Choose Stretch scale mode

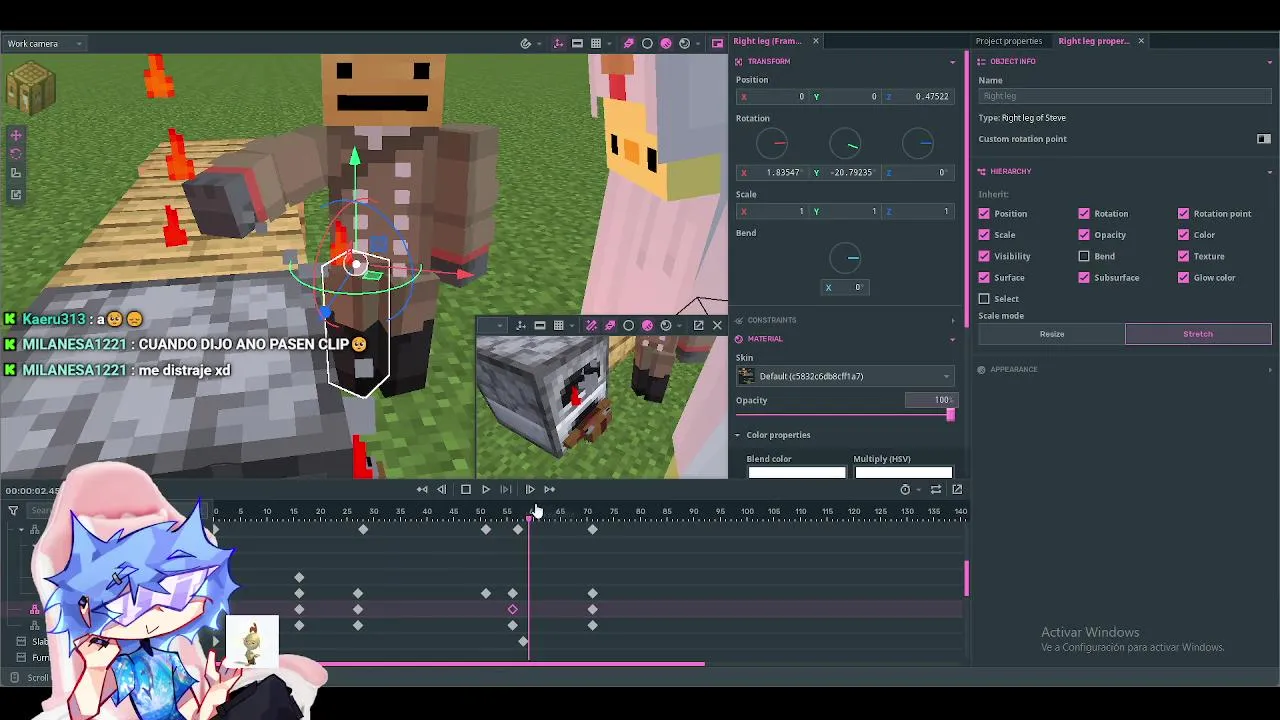[x=1198, y=334]
